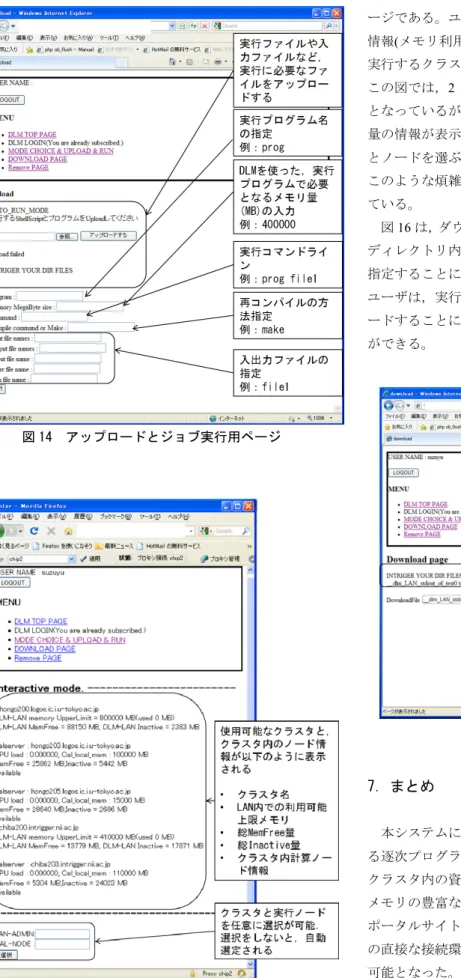
Task: Open DOWNLOAD PAGE link in upload window
Action: (x=37, y=159)
